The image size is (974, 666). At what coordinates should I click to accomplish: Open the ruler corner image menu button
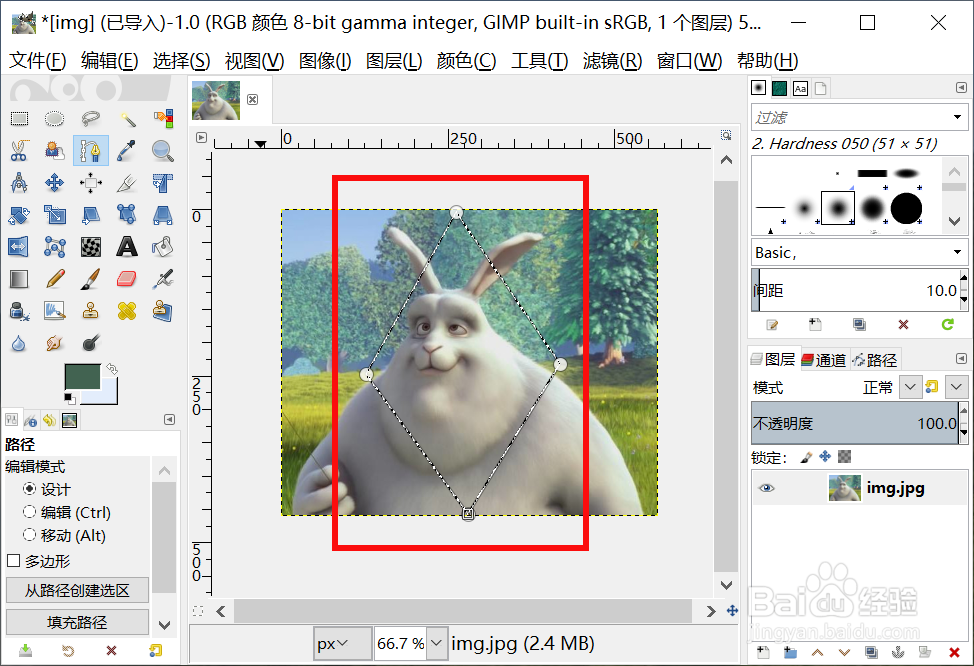201,137
